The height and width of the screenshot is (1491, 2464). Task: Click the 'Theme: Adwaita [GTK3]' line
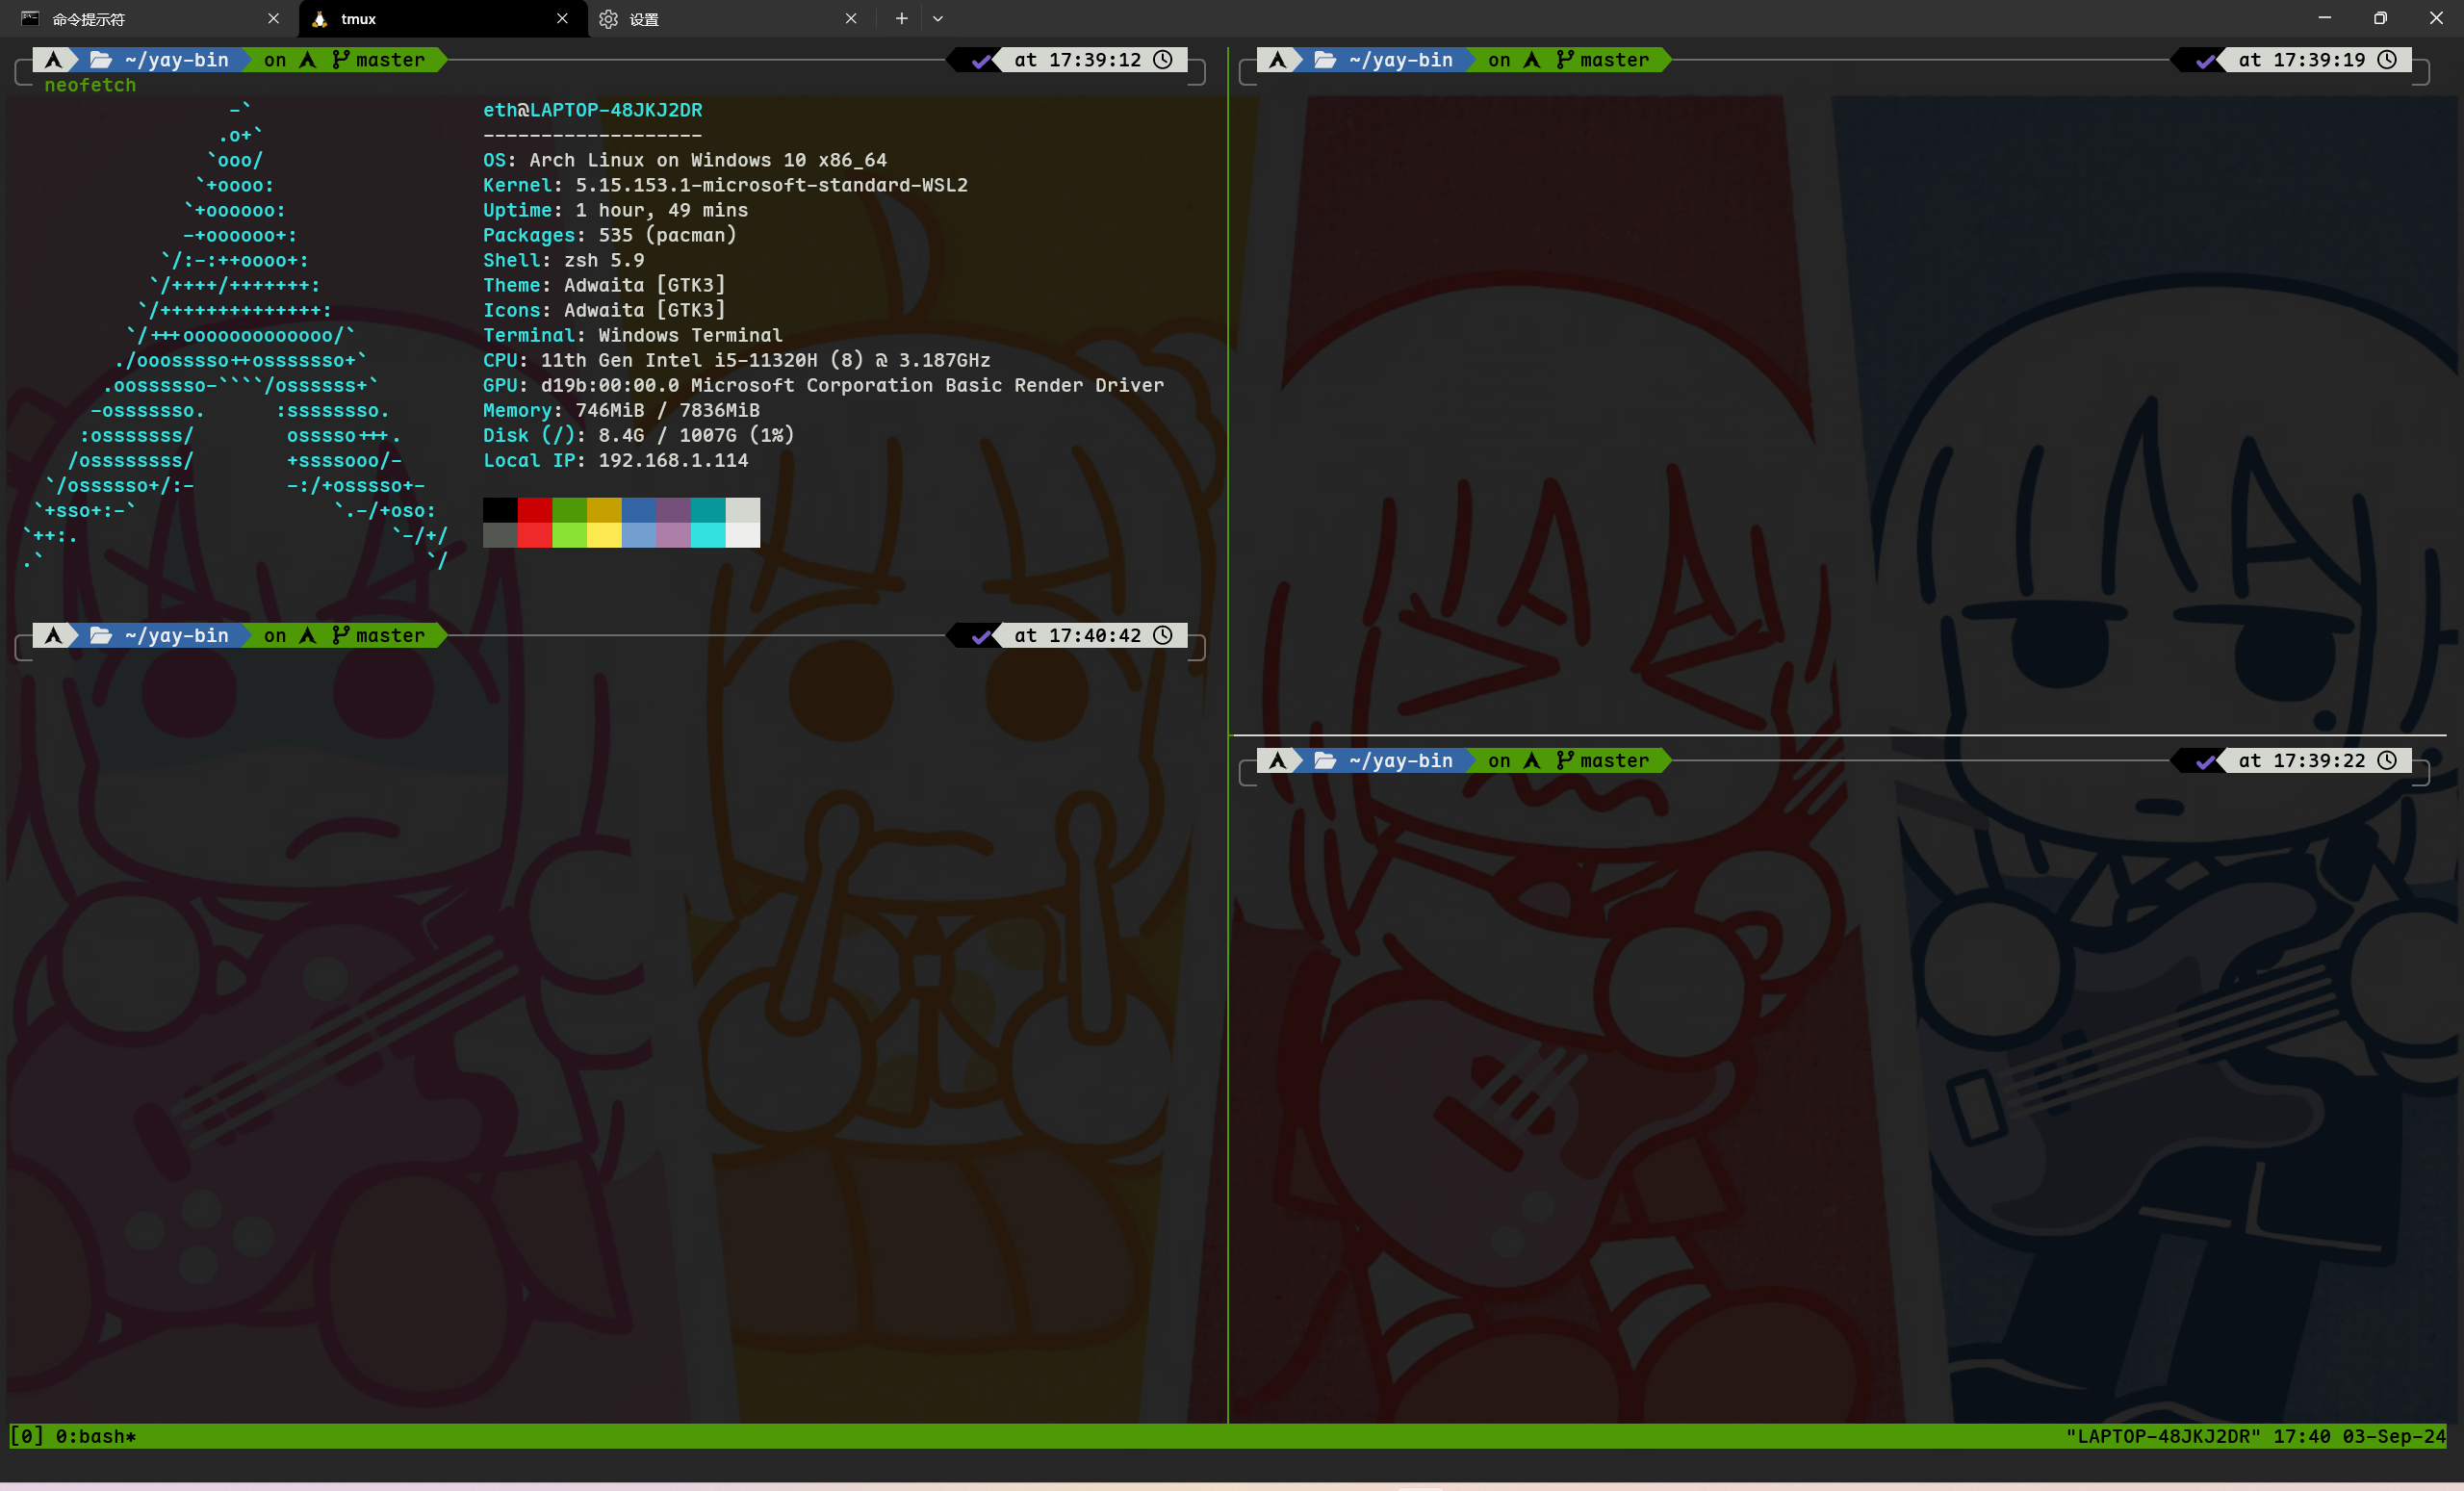604,285
